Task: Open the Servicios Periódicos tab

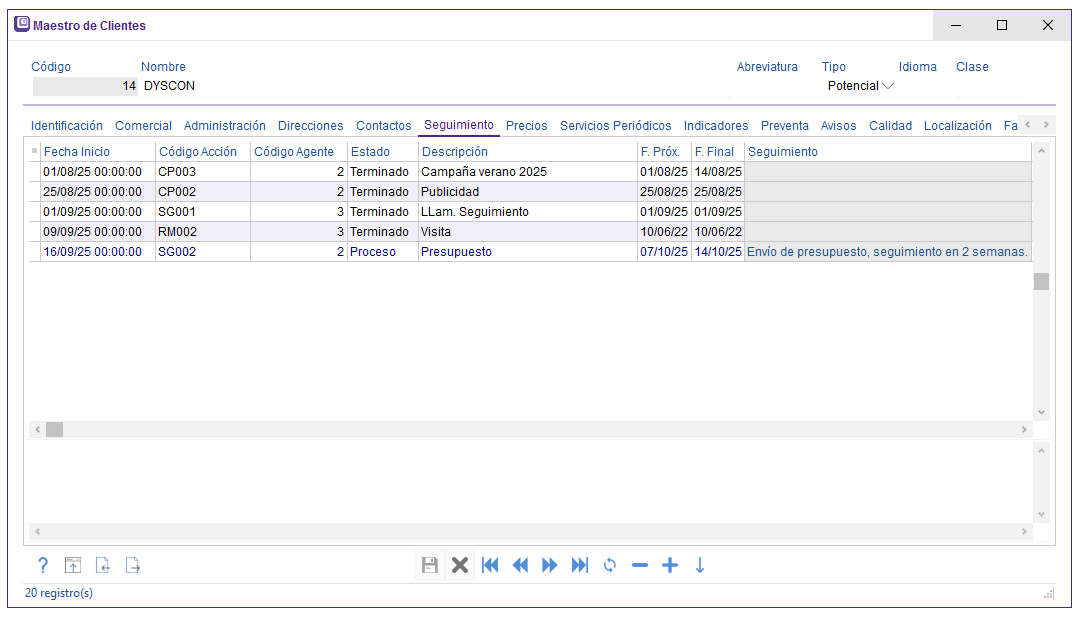Action: pos(615,126)
